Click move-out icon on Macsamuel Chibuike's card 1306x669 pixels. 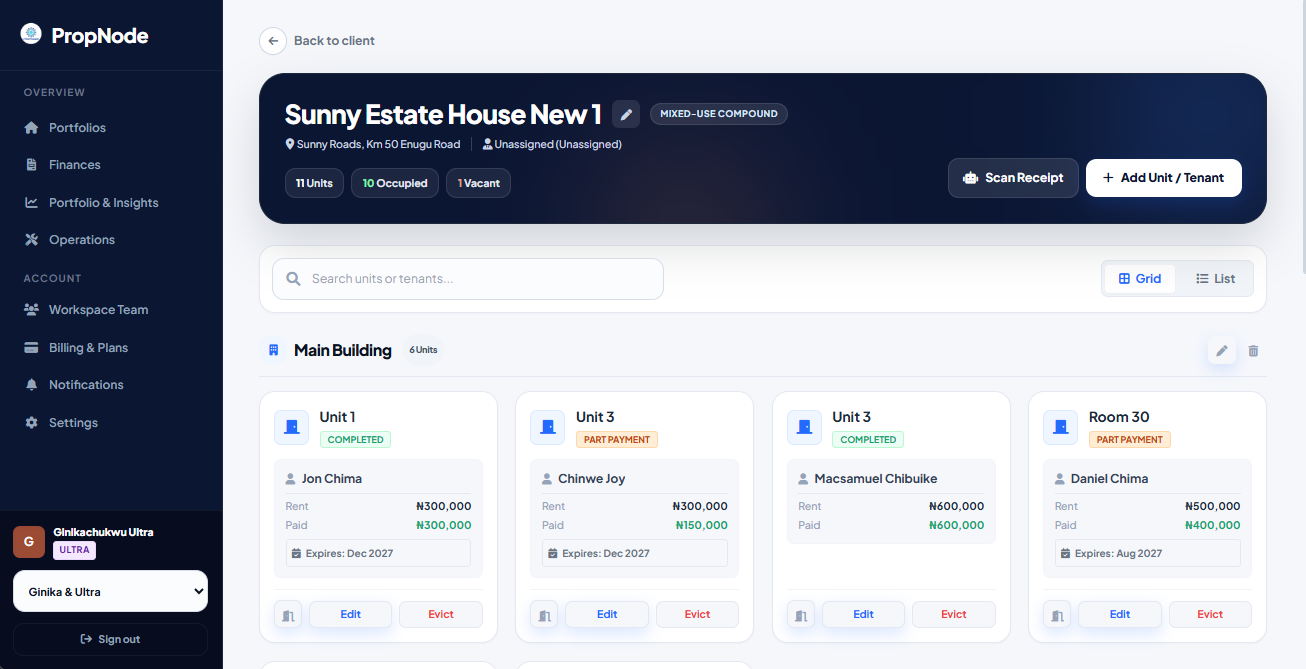click(801, 614)
